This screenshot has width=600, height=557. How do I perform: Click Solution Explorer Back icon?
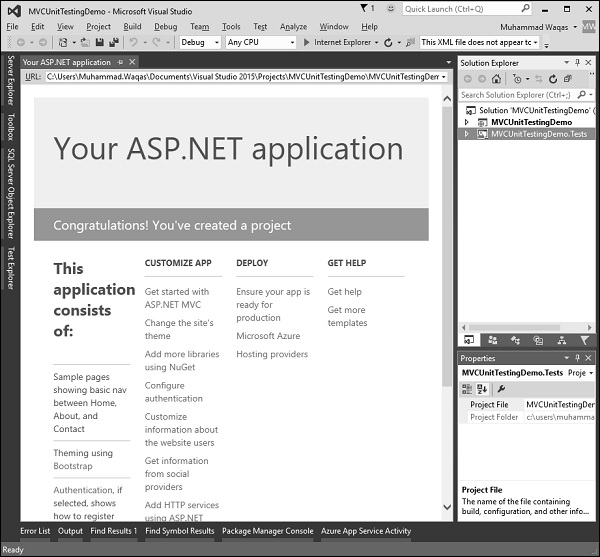pos(468,79)
